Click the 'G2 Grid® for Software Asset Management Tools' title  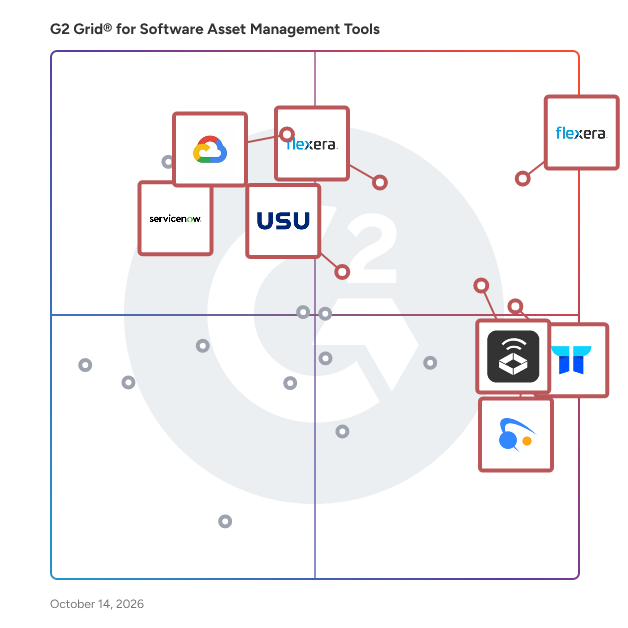[215, 29]
